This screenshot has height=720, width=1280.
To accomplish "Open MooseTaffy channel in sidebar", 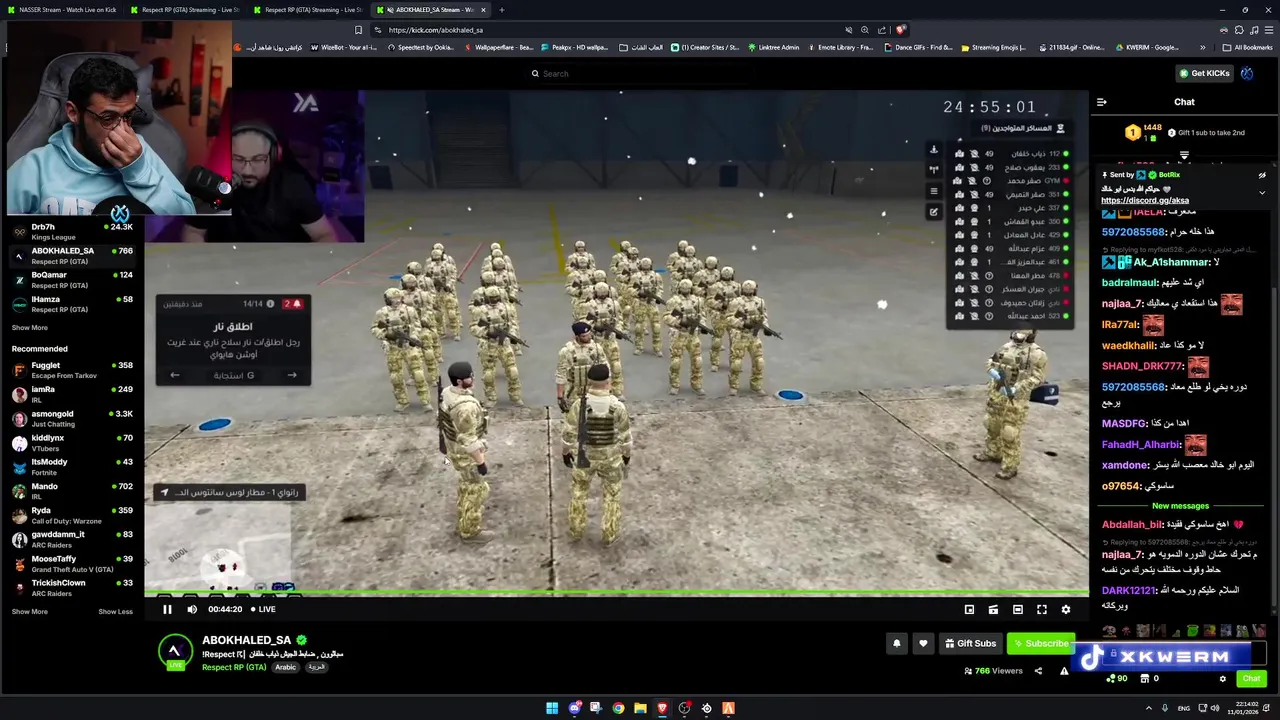I will 72,563.
